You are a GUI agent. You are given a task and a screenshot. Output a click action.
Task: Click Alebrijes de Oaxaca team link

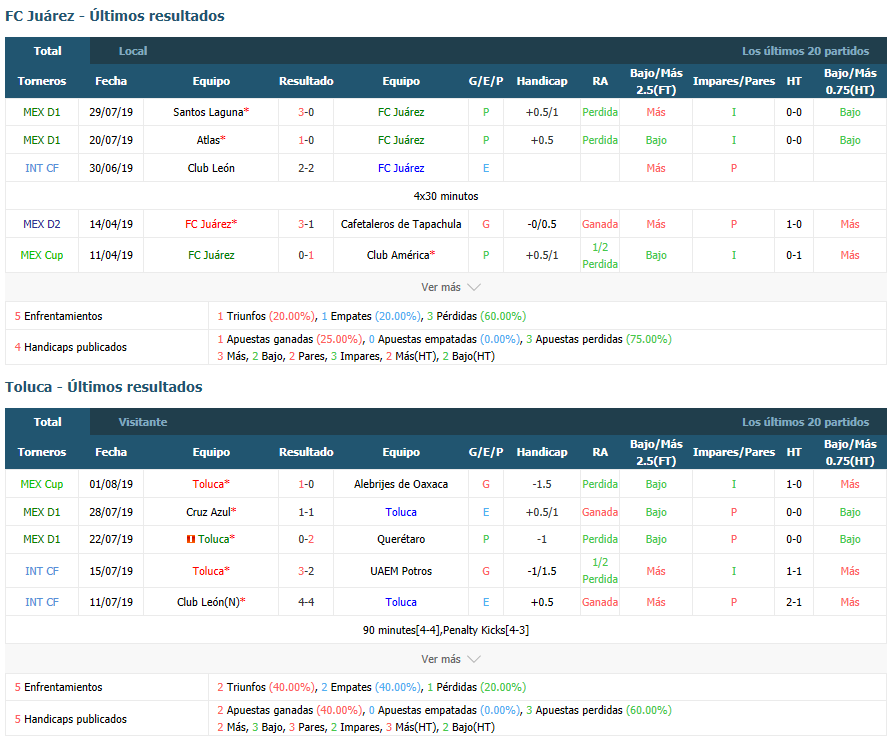point(401,484)
